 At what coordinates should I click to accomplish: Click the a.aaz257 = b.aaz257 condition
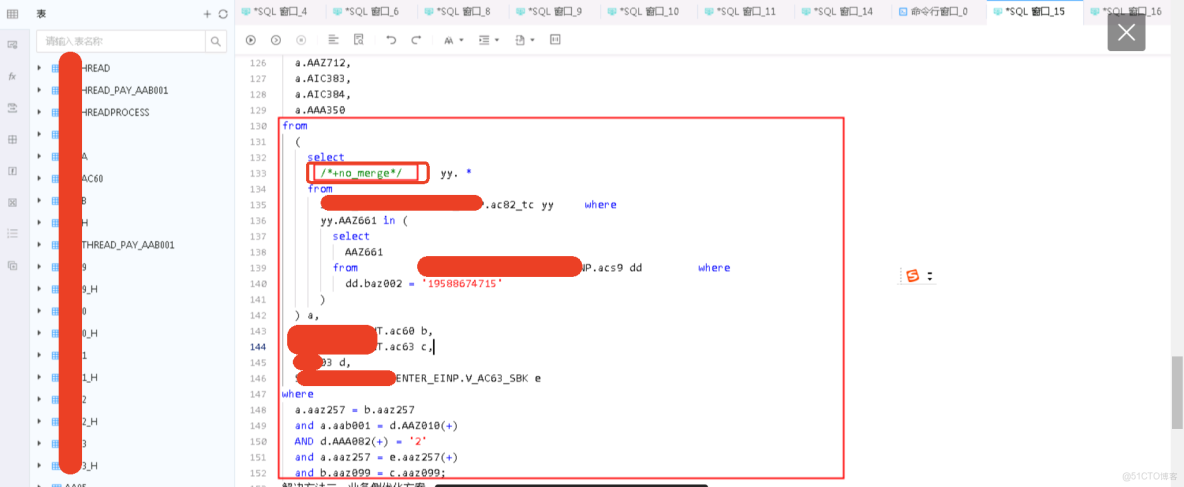[355, 410]
